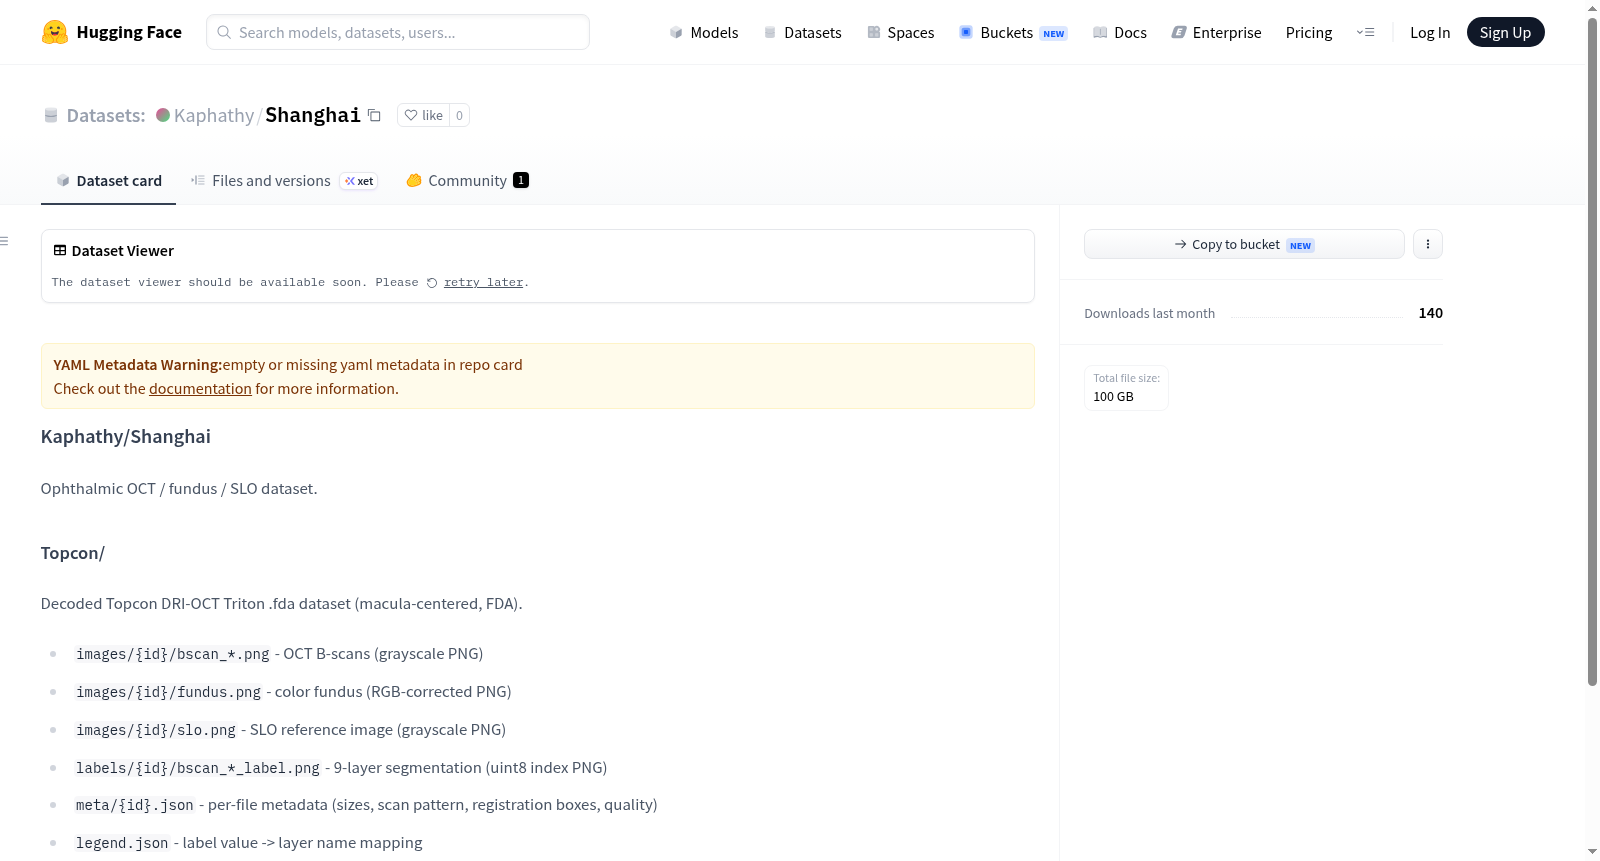This screenshot has height=861, width=1600.
Task: Open the Datasets page from navbar
Action: 802,32
